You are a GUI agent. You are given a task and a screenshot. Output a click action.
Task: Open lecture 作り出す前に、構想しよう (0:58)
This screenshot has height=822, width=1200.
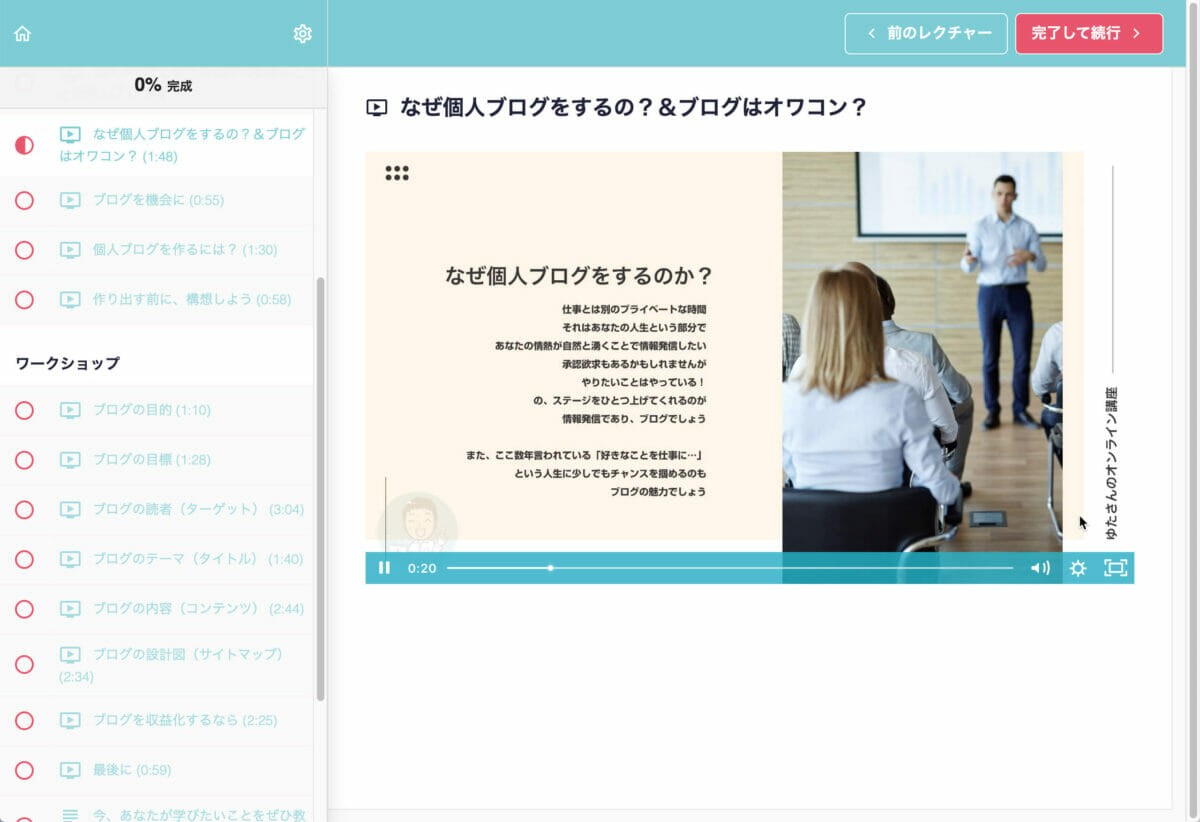coord(156,300)
